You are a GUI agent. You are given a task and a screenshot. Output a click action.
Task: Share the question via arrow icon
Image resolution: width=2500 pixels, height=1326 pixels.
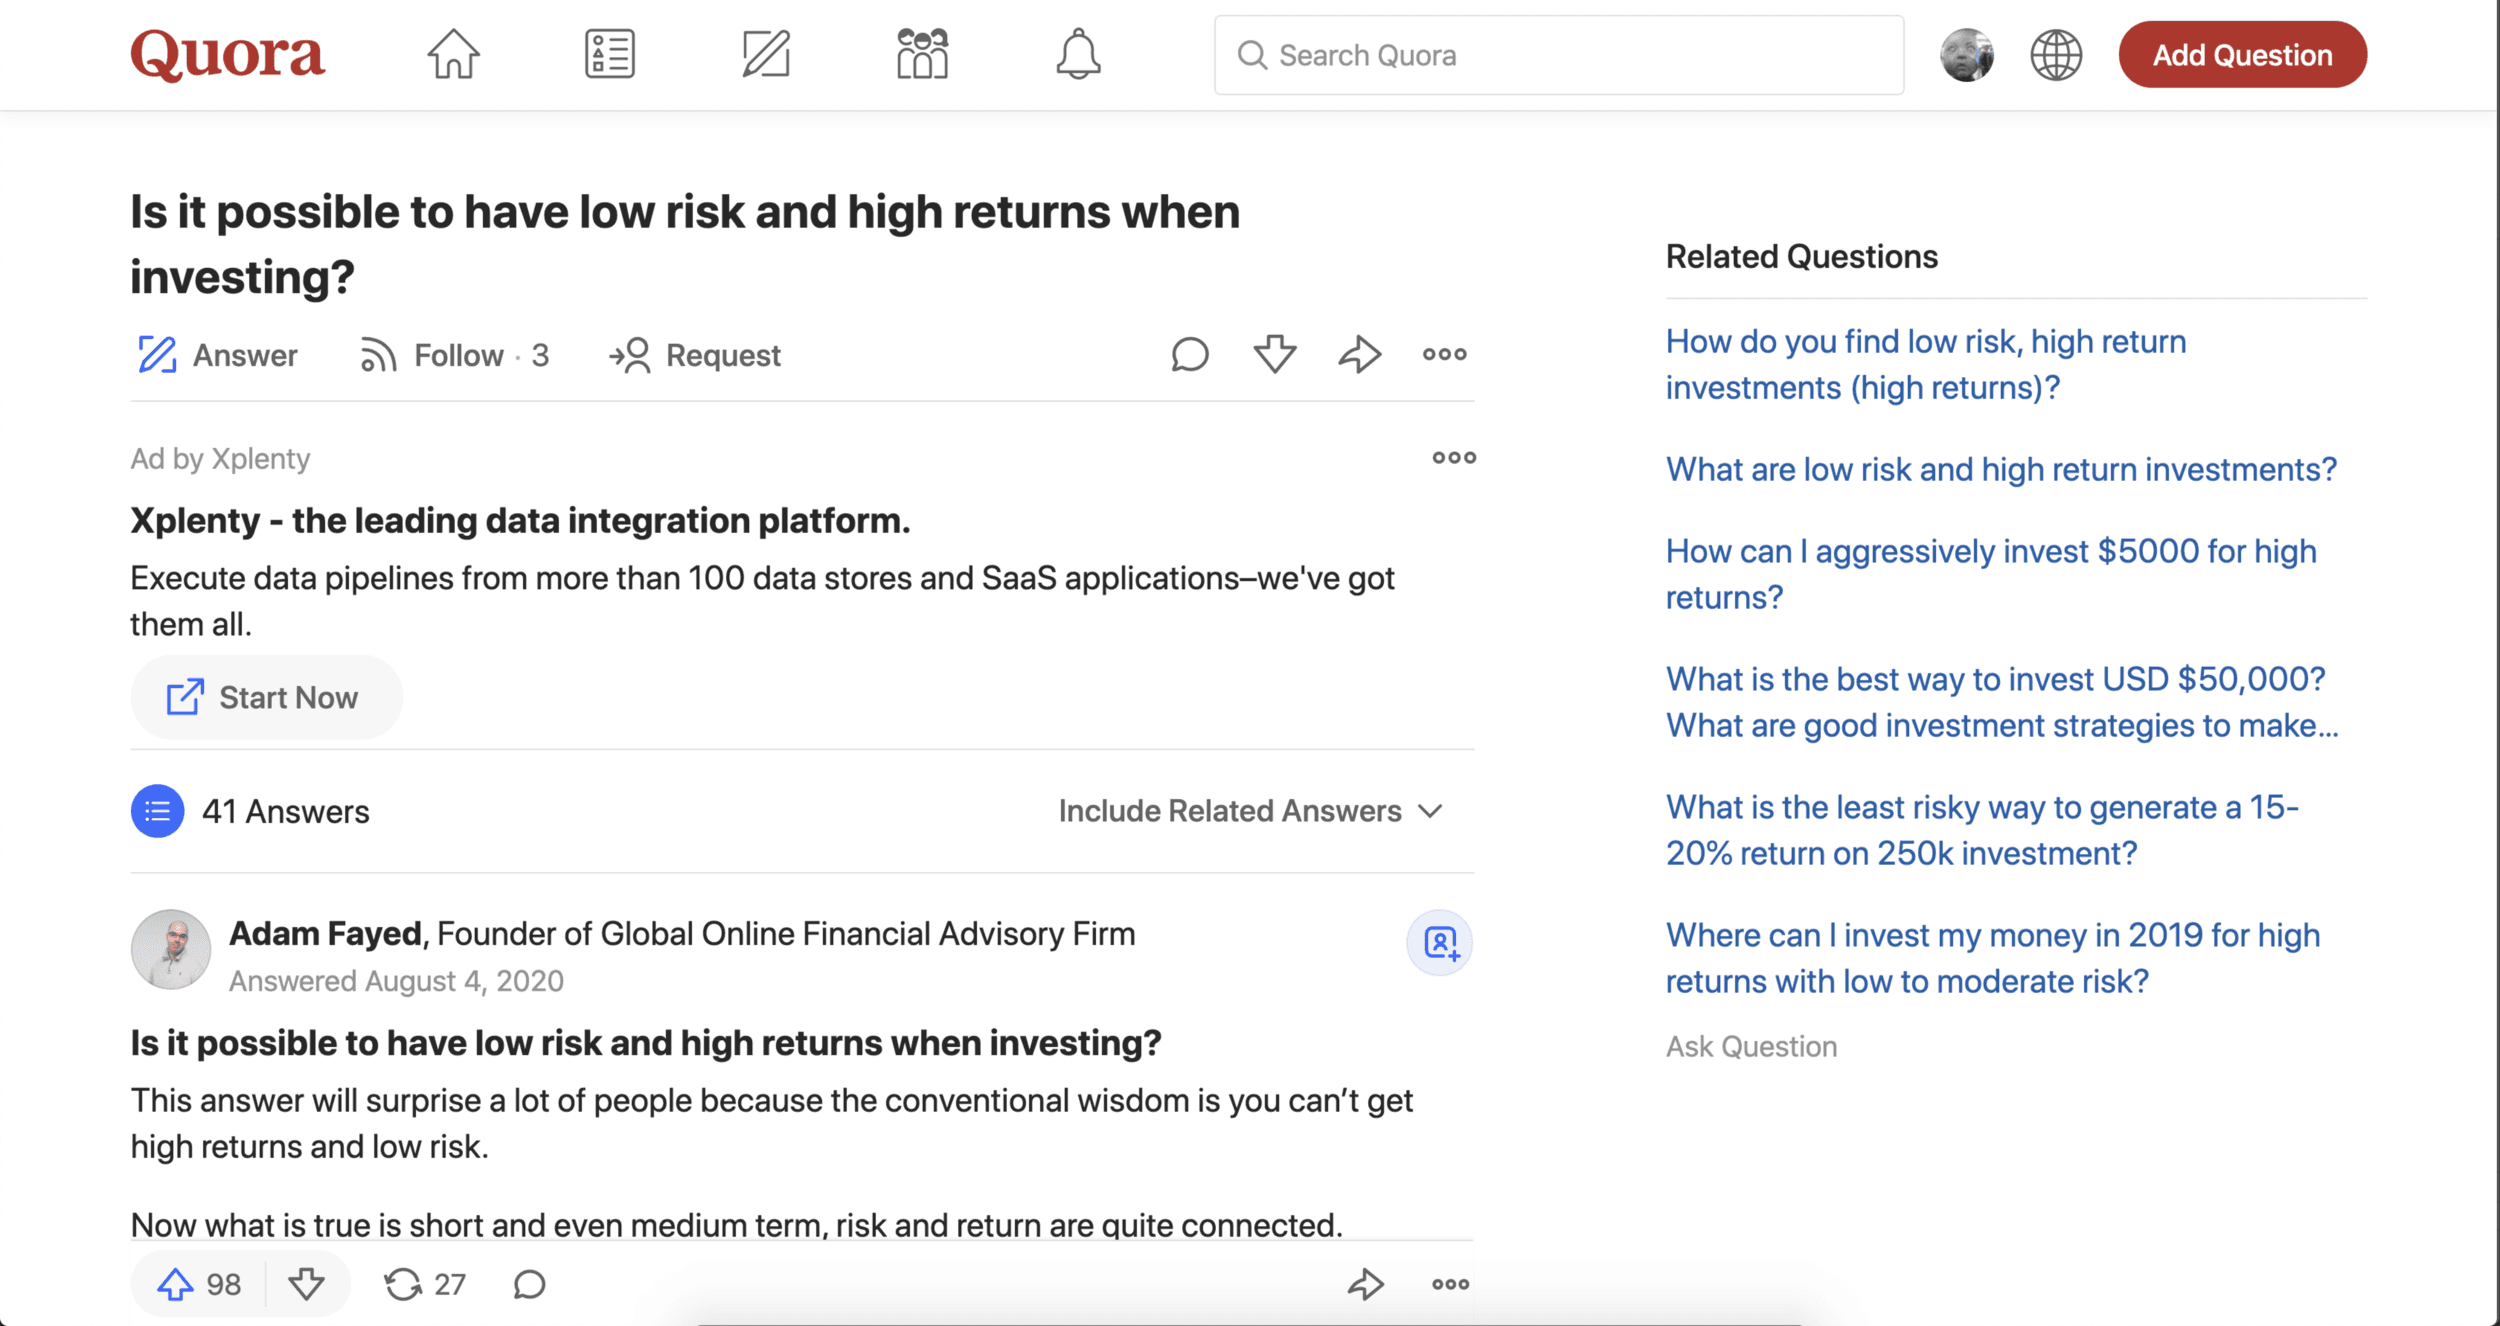pyautogui.click(x=1360, y=354)
